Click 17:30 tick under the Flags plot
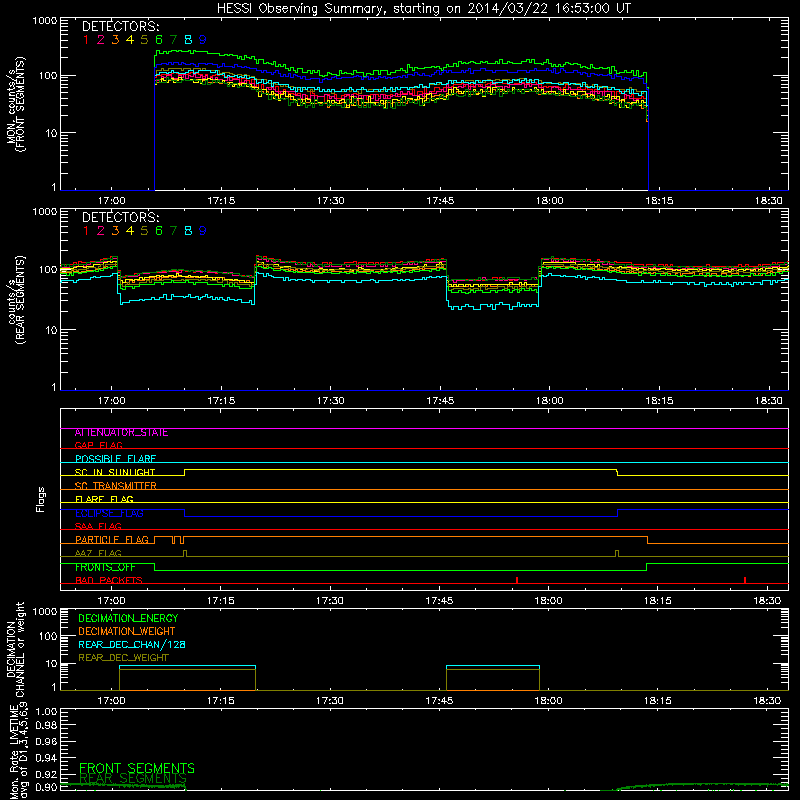Screen dimensions: 800x800 330,601
